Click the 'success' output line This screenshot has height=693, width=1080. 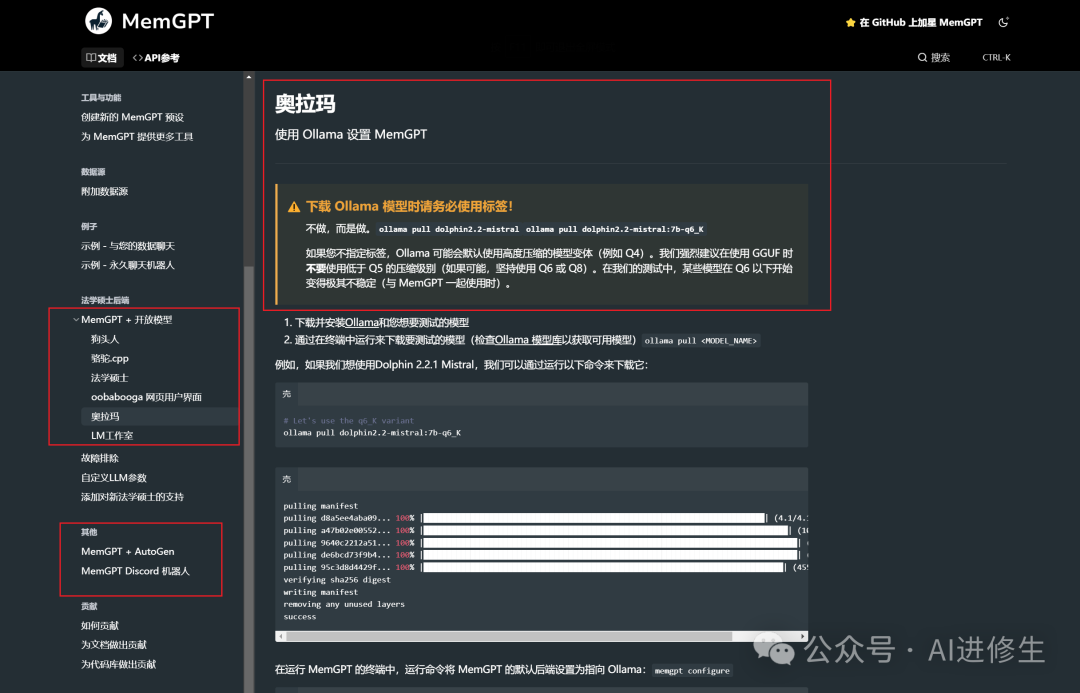pyautogui.click(x=300, y=617)
